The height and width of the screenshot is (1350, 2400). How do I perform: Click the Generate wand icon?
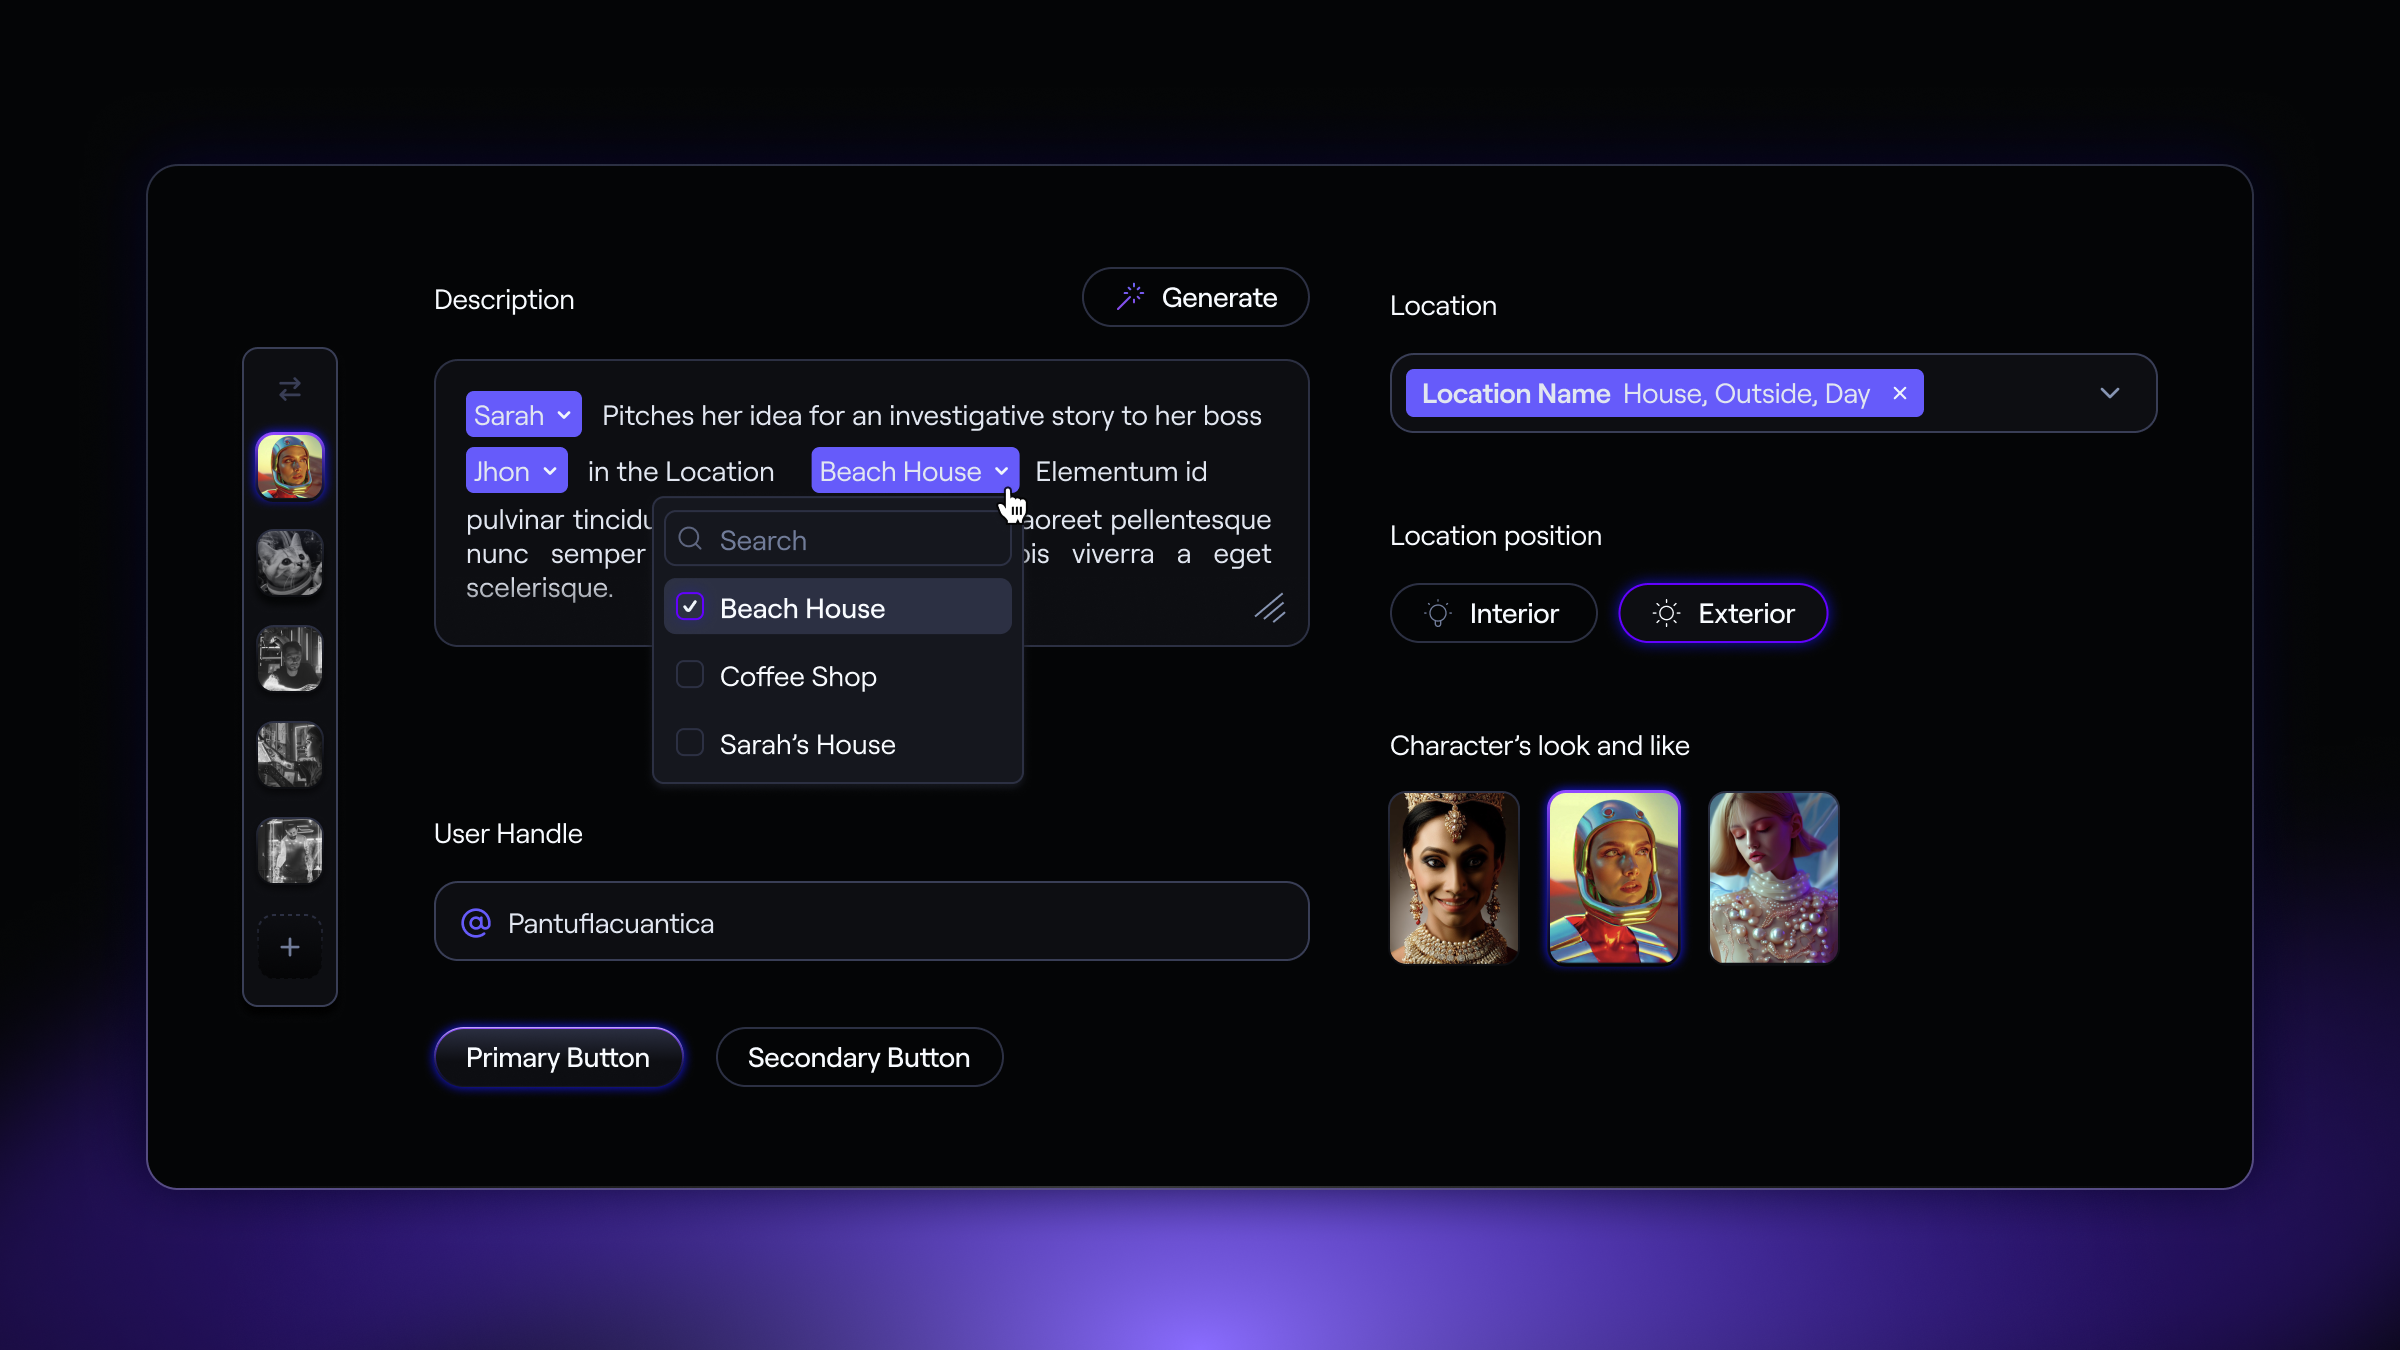pyautogui.click(x=1130, y=296)
